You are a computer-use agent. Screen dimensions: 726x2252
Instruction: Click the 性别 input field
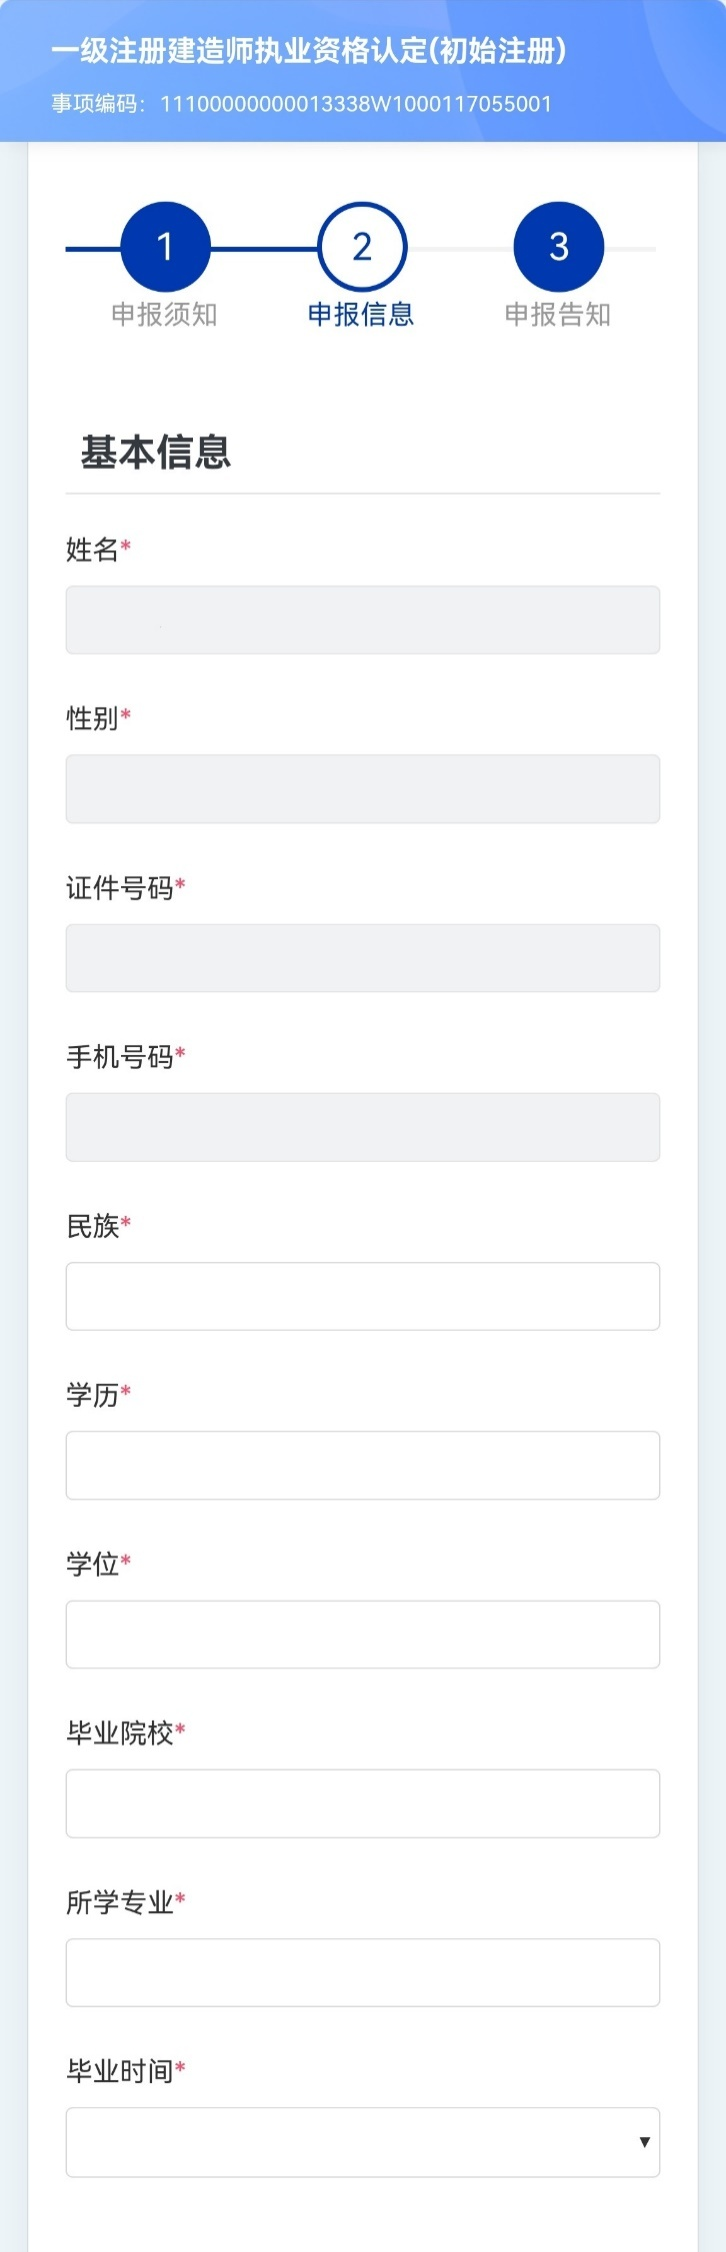click(362, 789)
